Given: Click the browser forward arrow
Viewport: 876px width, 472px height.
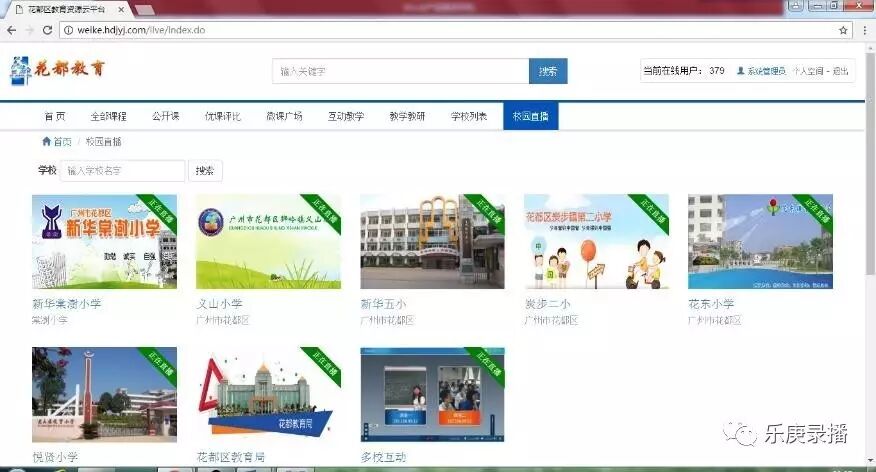Looking at the screenshot, I should 30,31.
